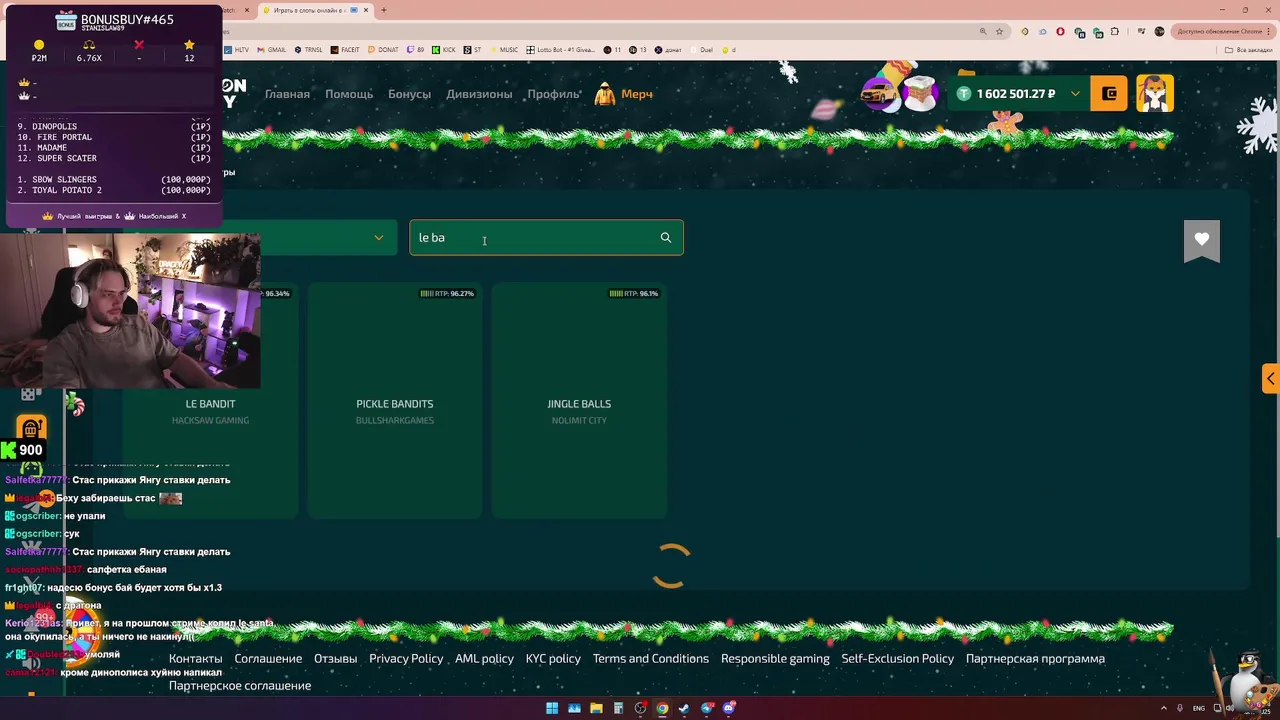Screen dimensions: 1280x720
Task: Open Windows Start button
Action: [x=552, y=708]
